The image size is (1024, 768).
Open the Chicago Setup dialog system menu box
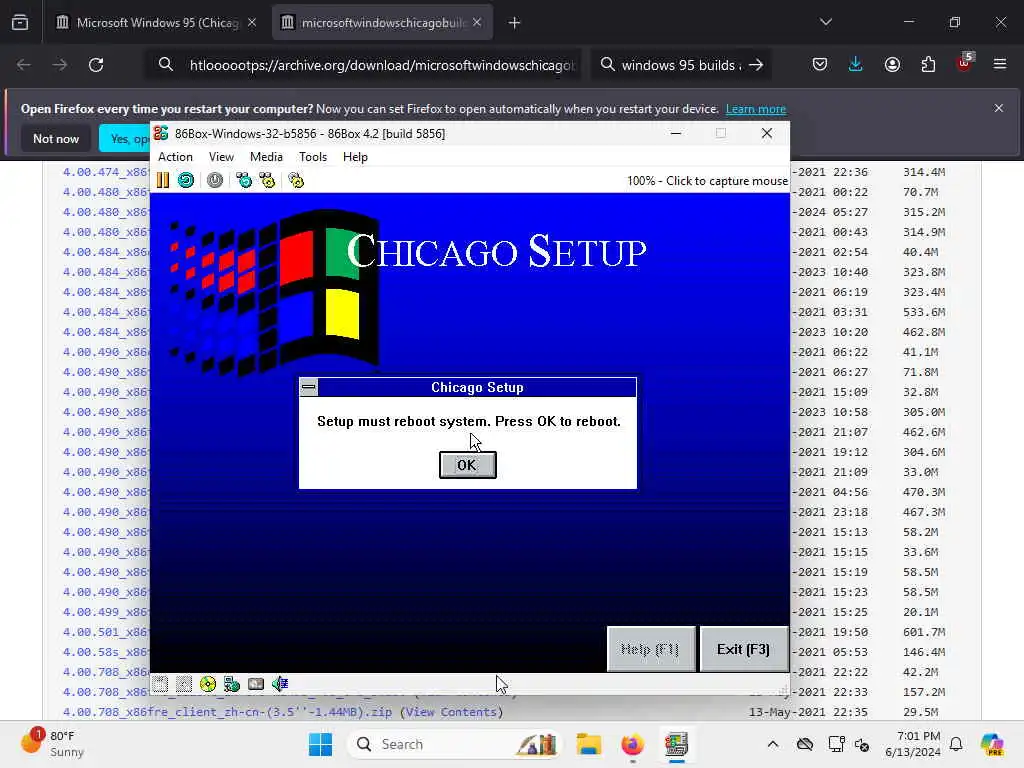309,387
